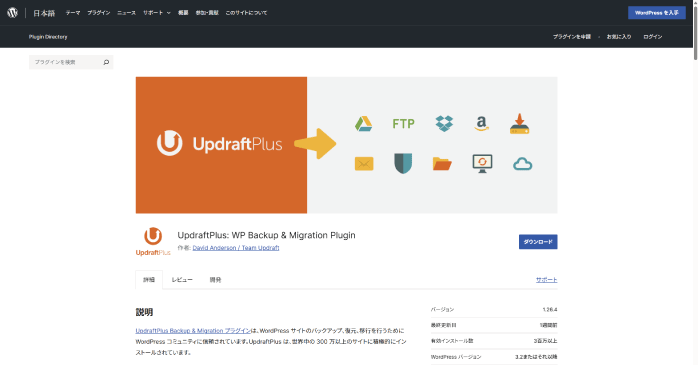Open the お気に入り link

[619, 37]
